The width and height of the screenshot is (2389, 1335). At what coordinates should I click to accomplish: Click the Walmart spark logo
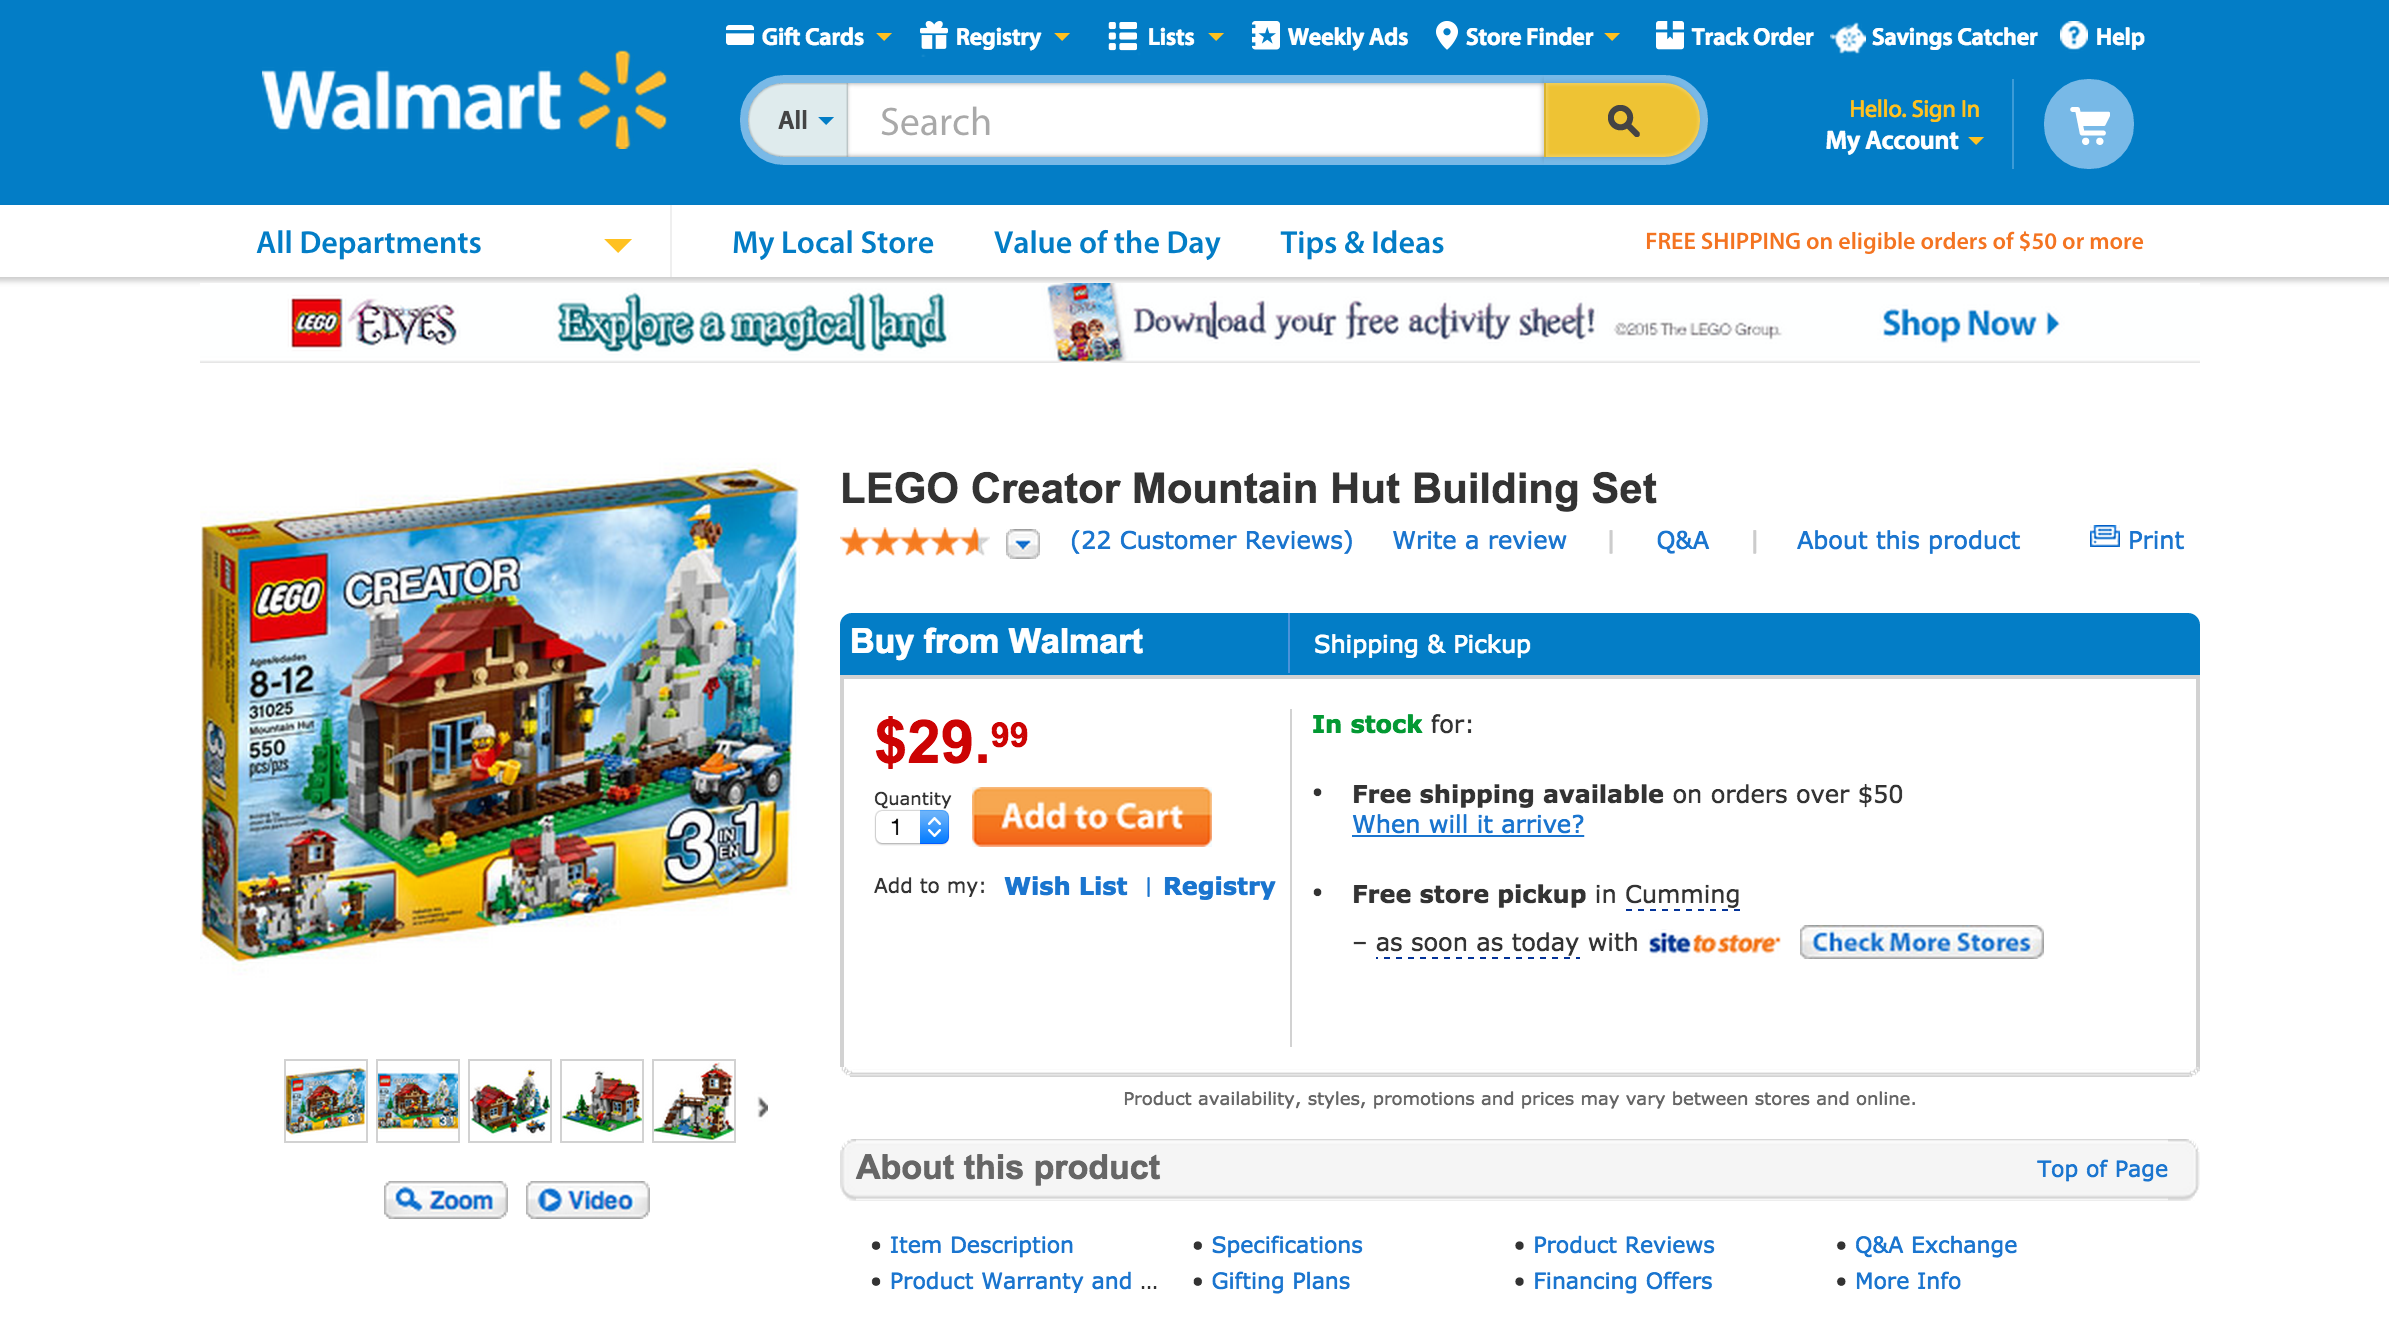click(x=622, y=100)
